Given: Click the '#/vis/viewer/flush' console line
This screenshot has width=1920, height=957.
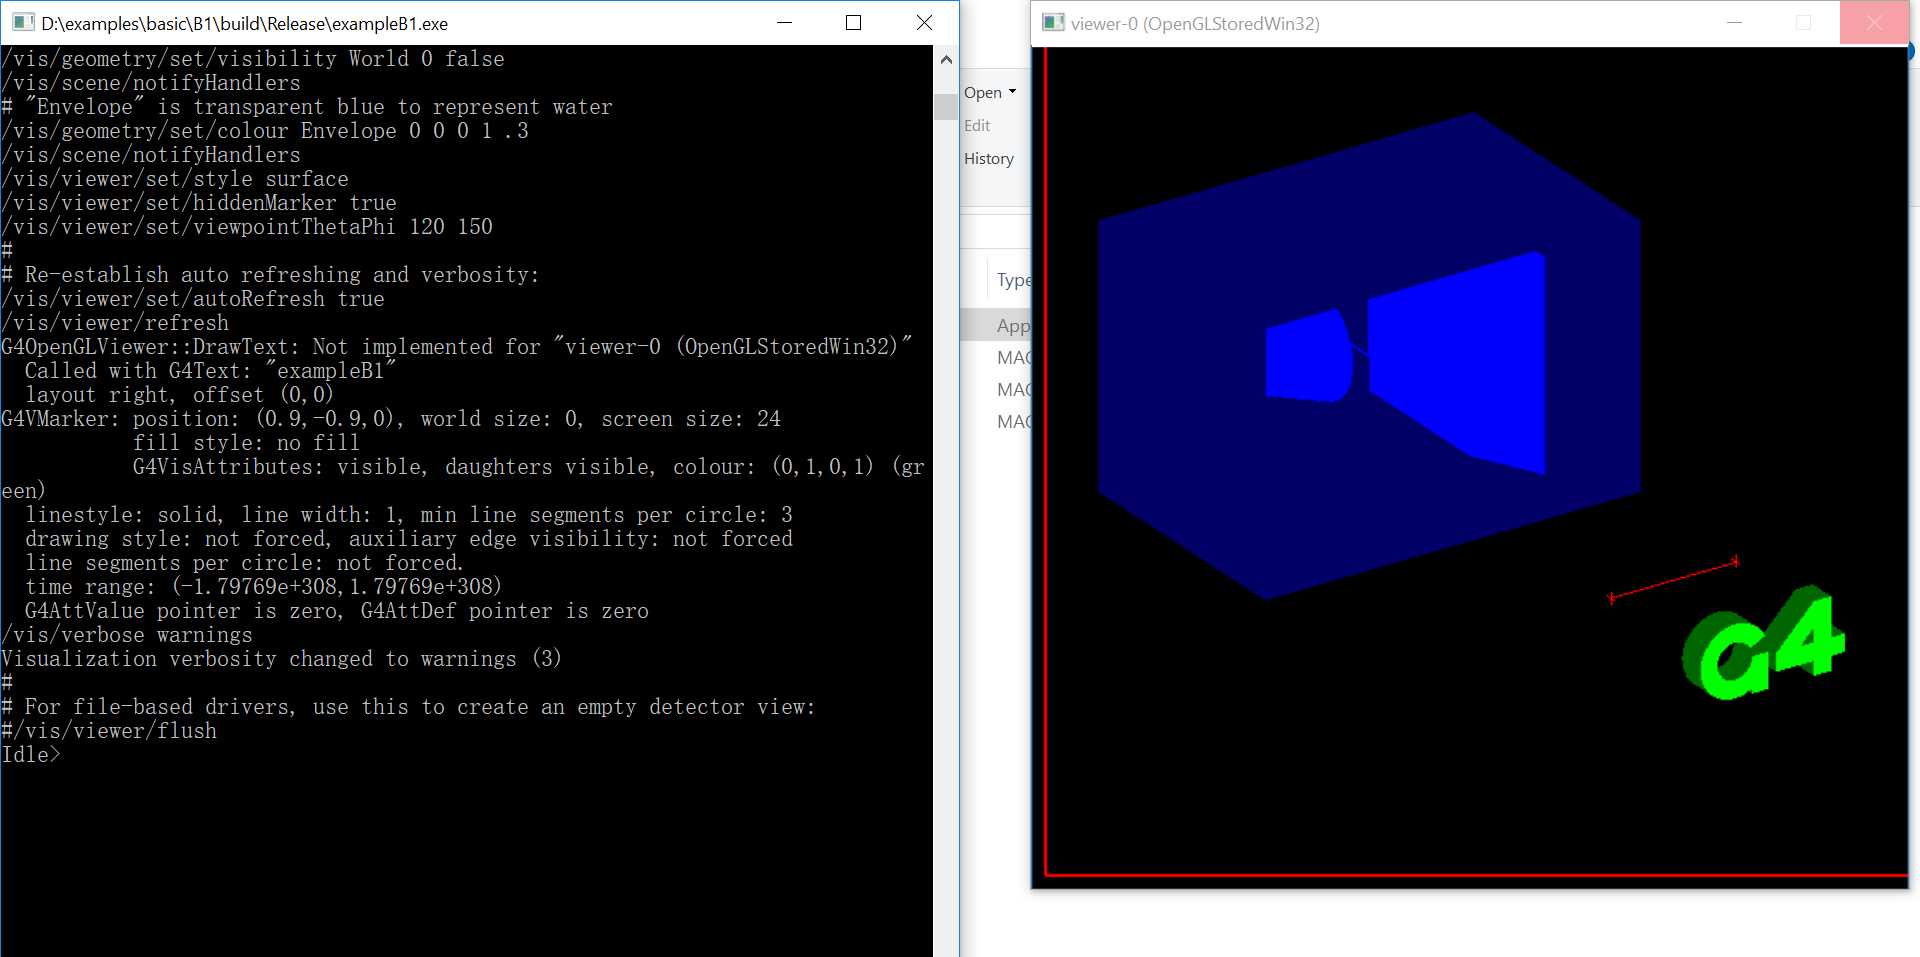Looking at the screenshot, I should pyautogui.click(x=109, y=731).
